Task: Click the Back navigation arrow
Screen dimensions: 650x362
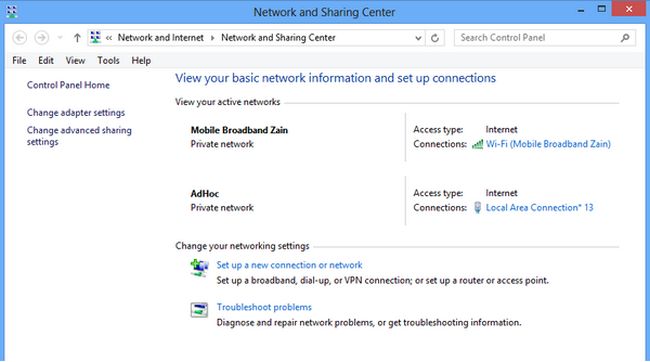Action: pyautogui.click(x=19, y=38)
